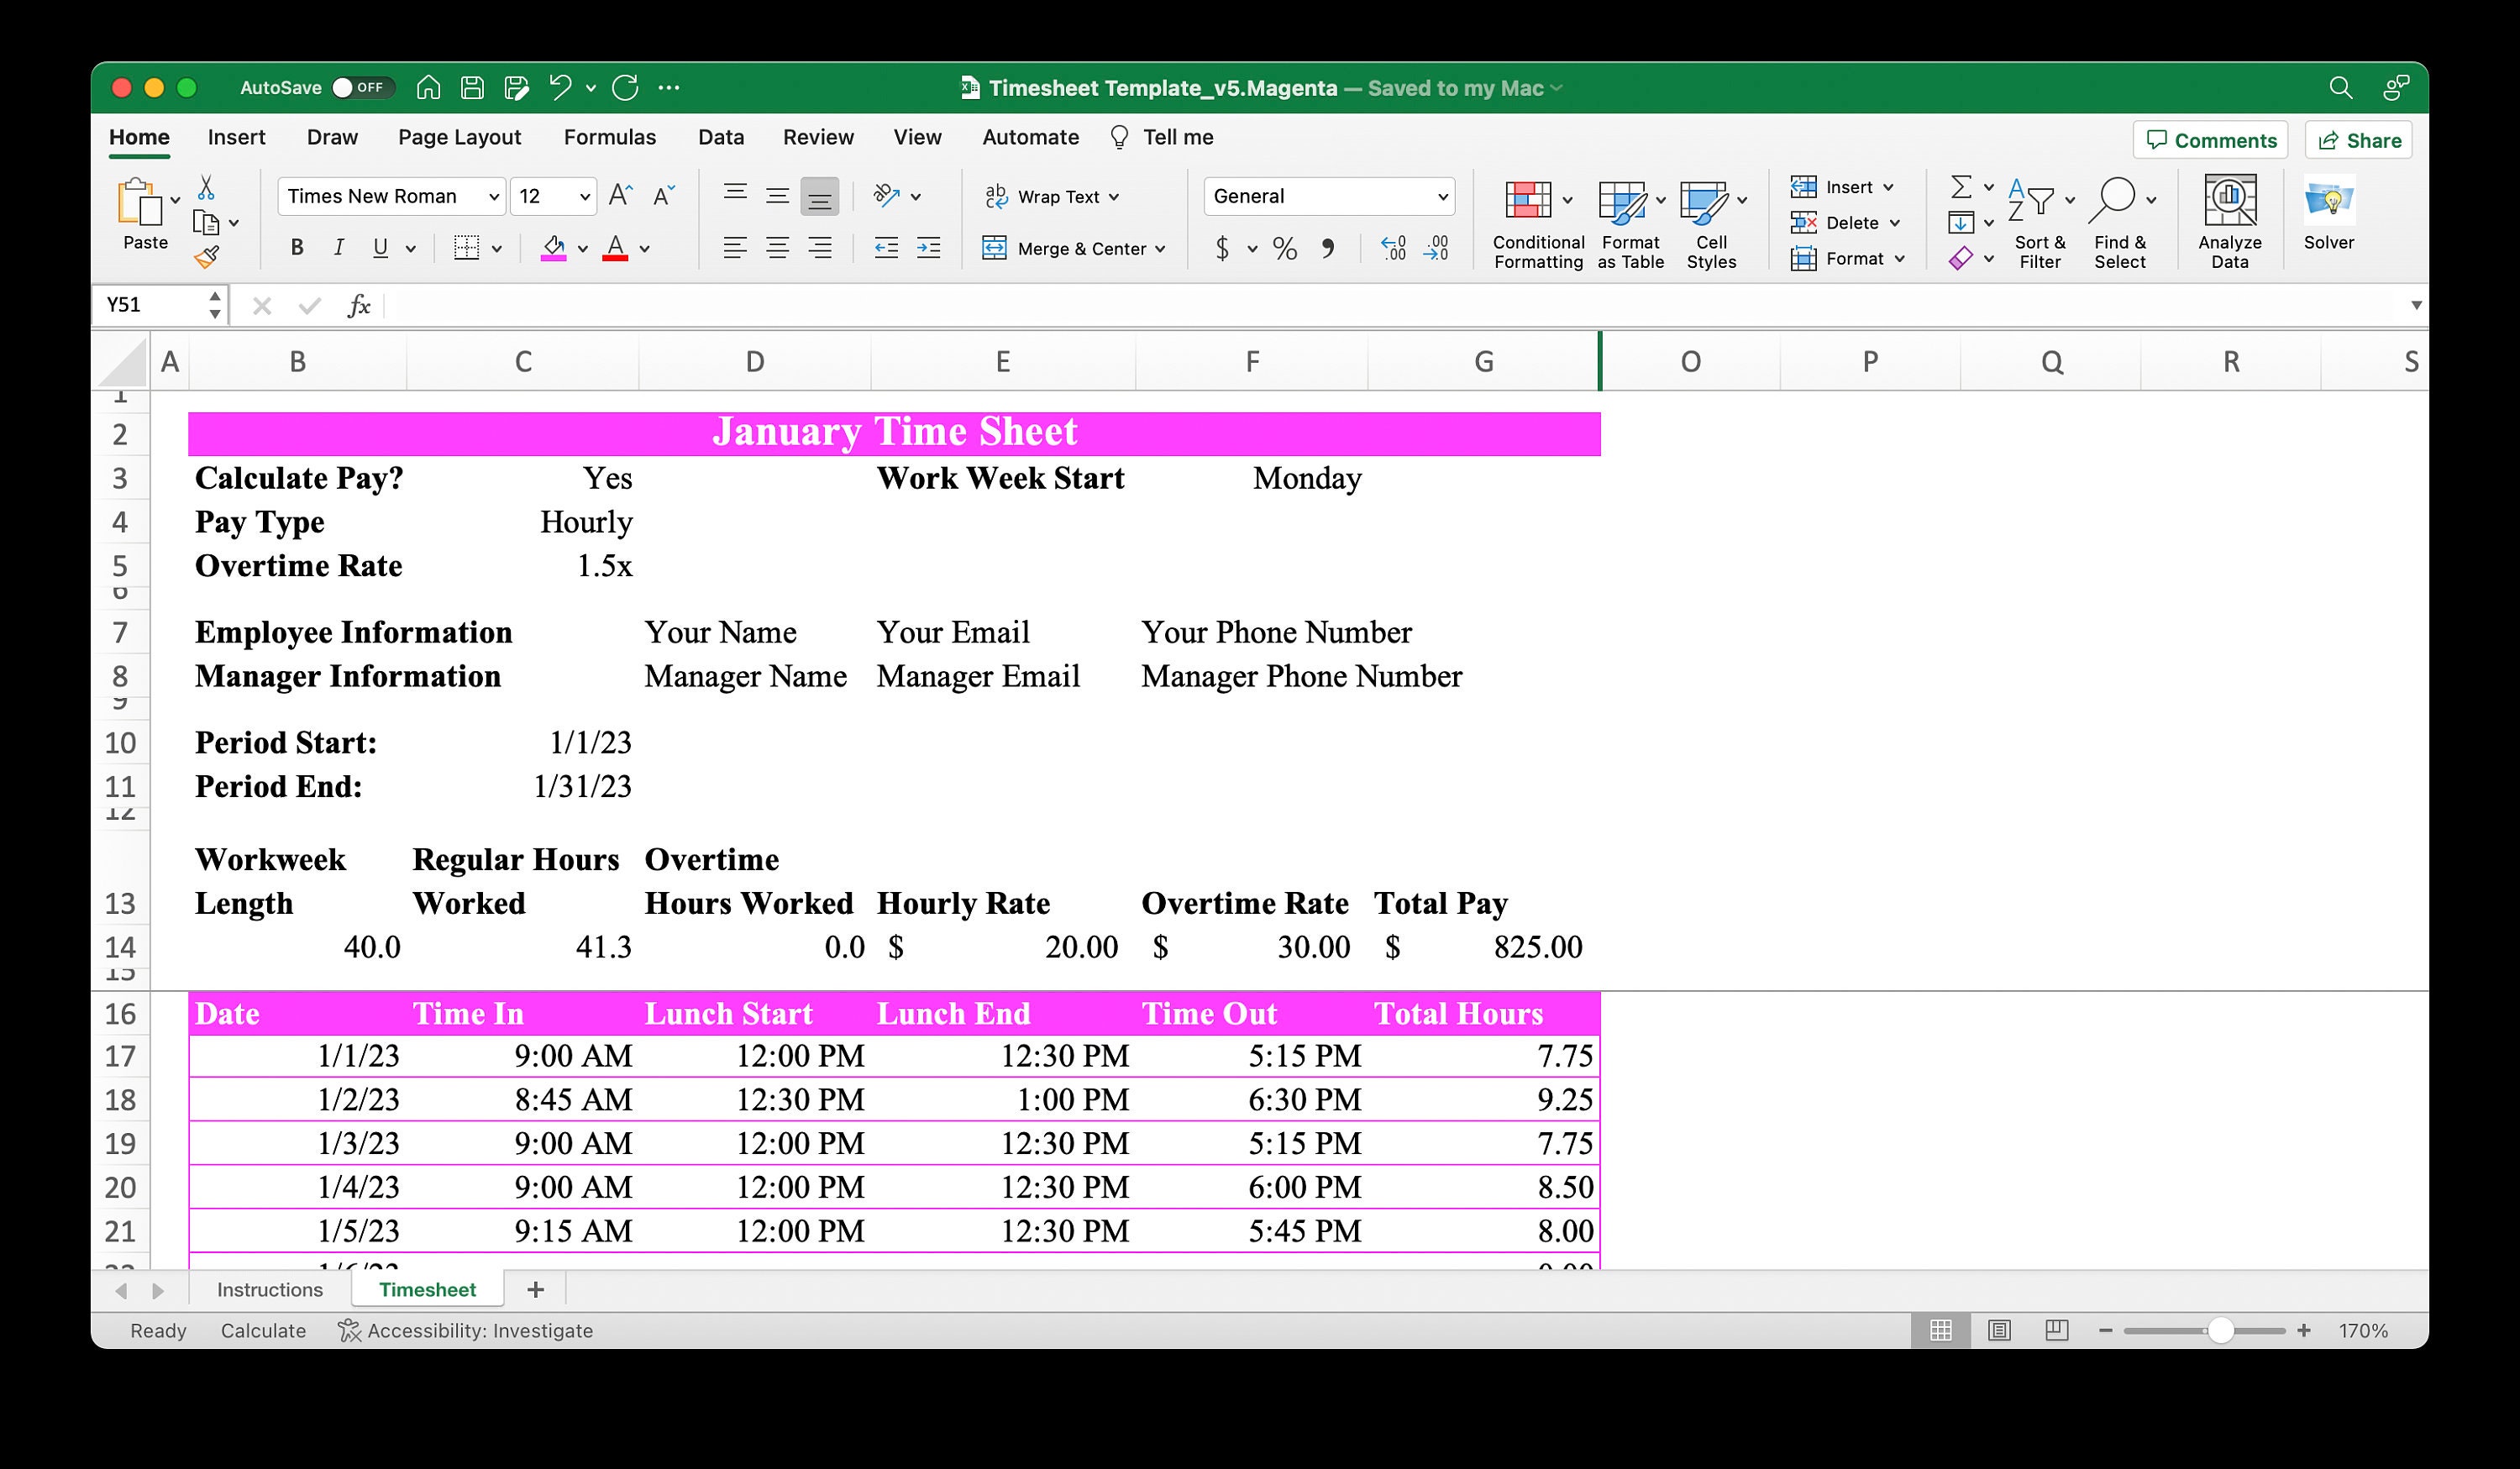This screenshot has width=2520, height=1469.
Task: Open the fill color swatch menu
Action: click(583, 247)
